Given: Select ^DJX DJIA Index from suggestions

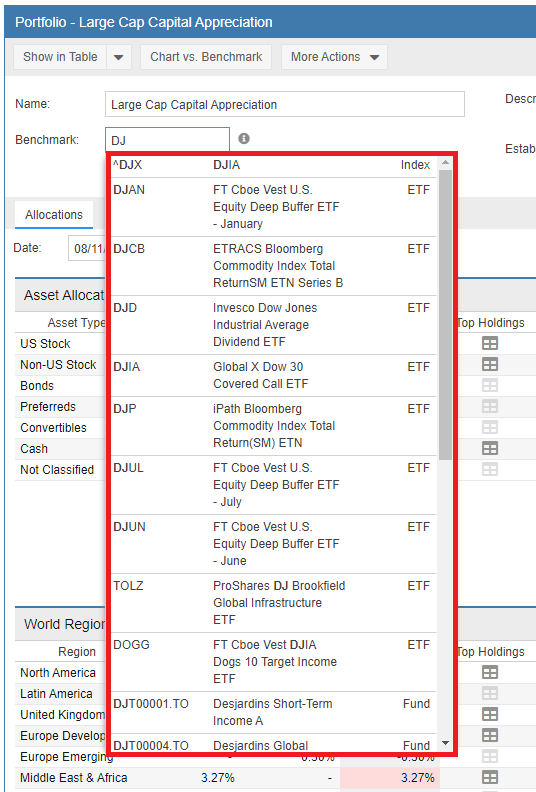Looking at the screenshot, I should [x=273, y=165].
